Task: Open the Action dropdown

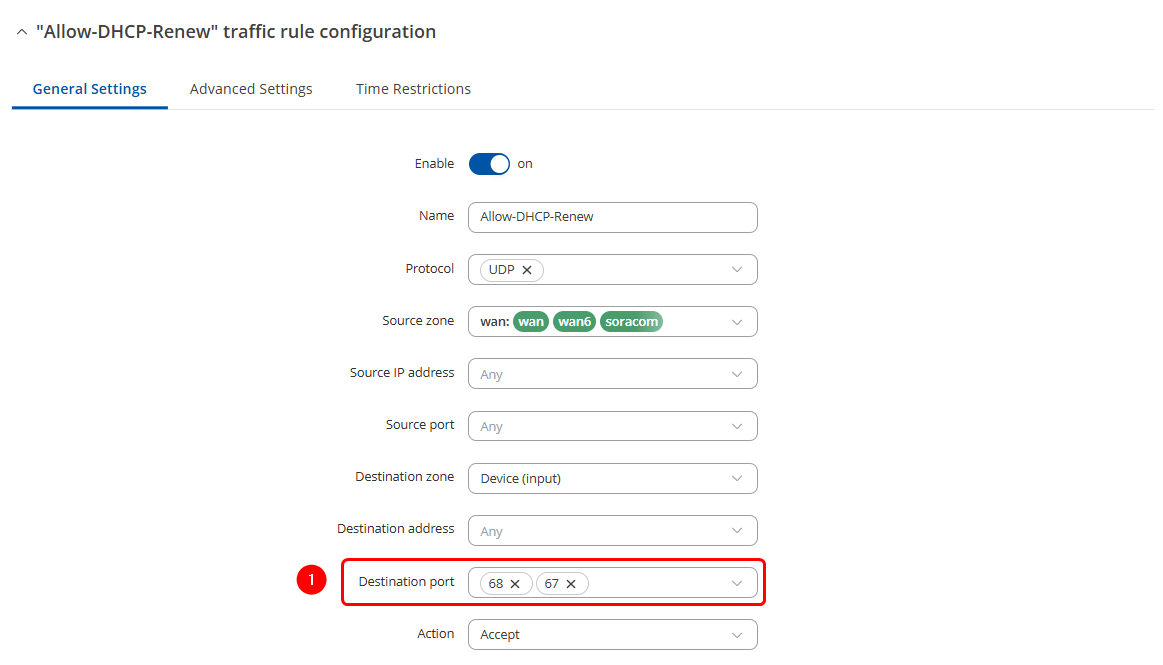Action: point(737,635)
